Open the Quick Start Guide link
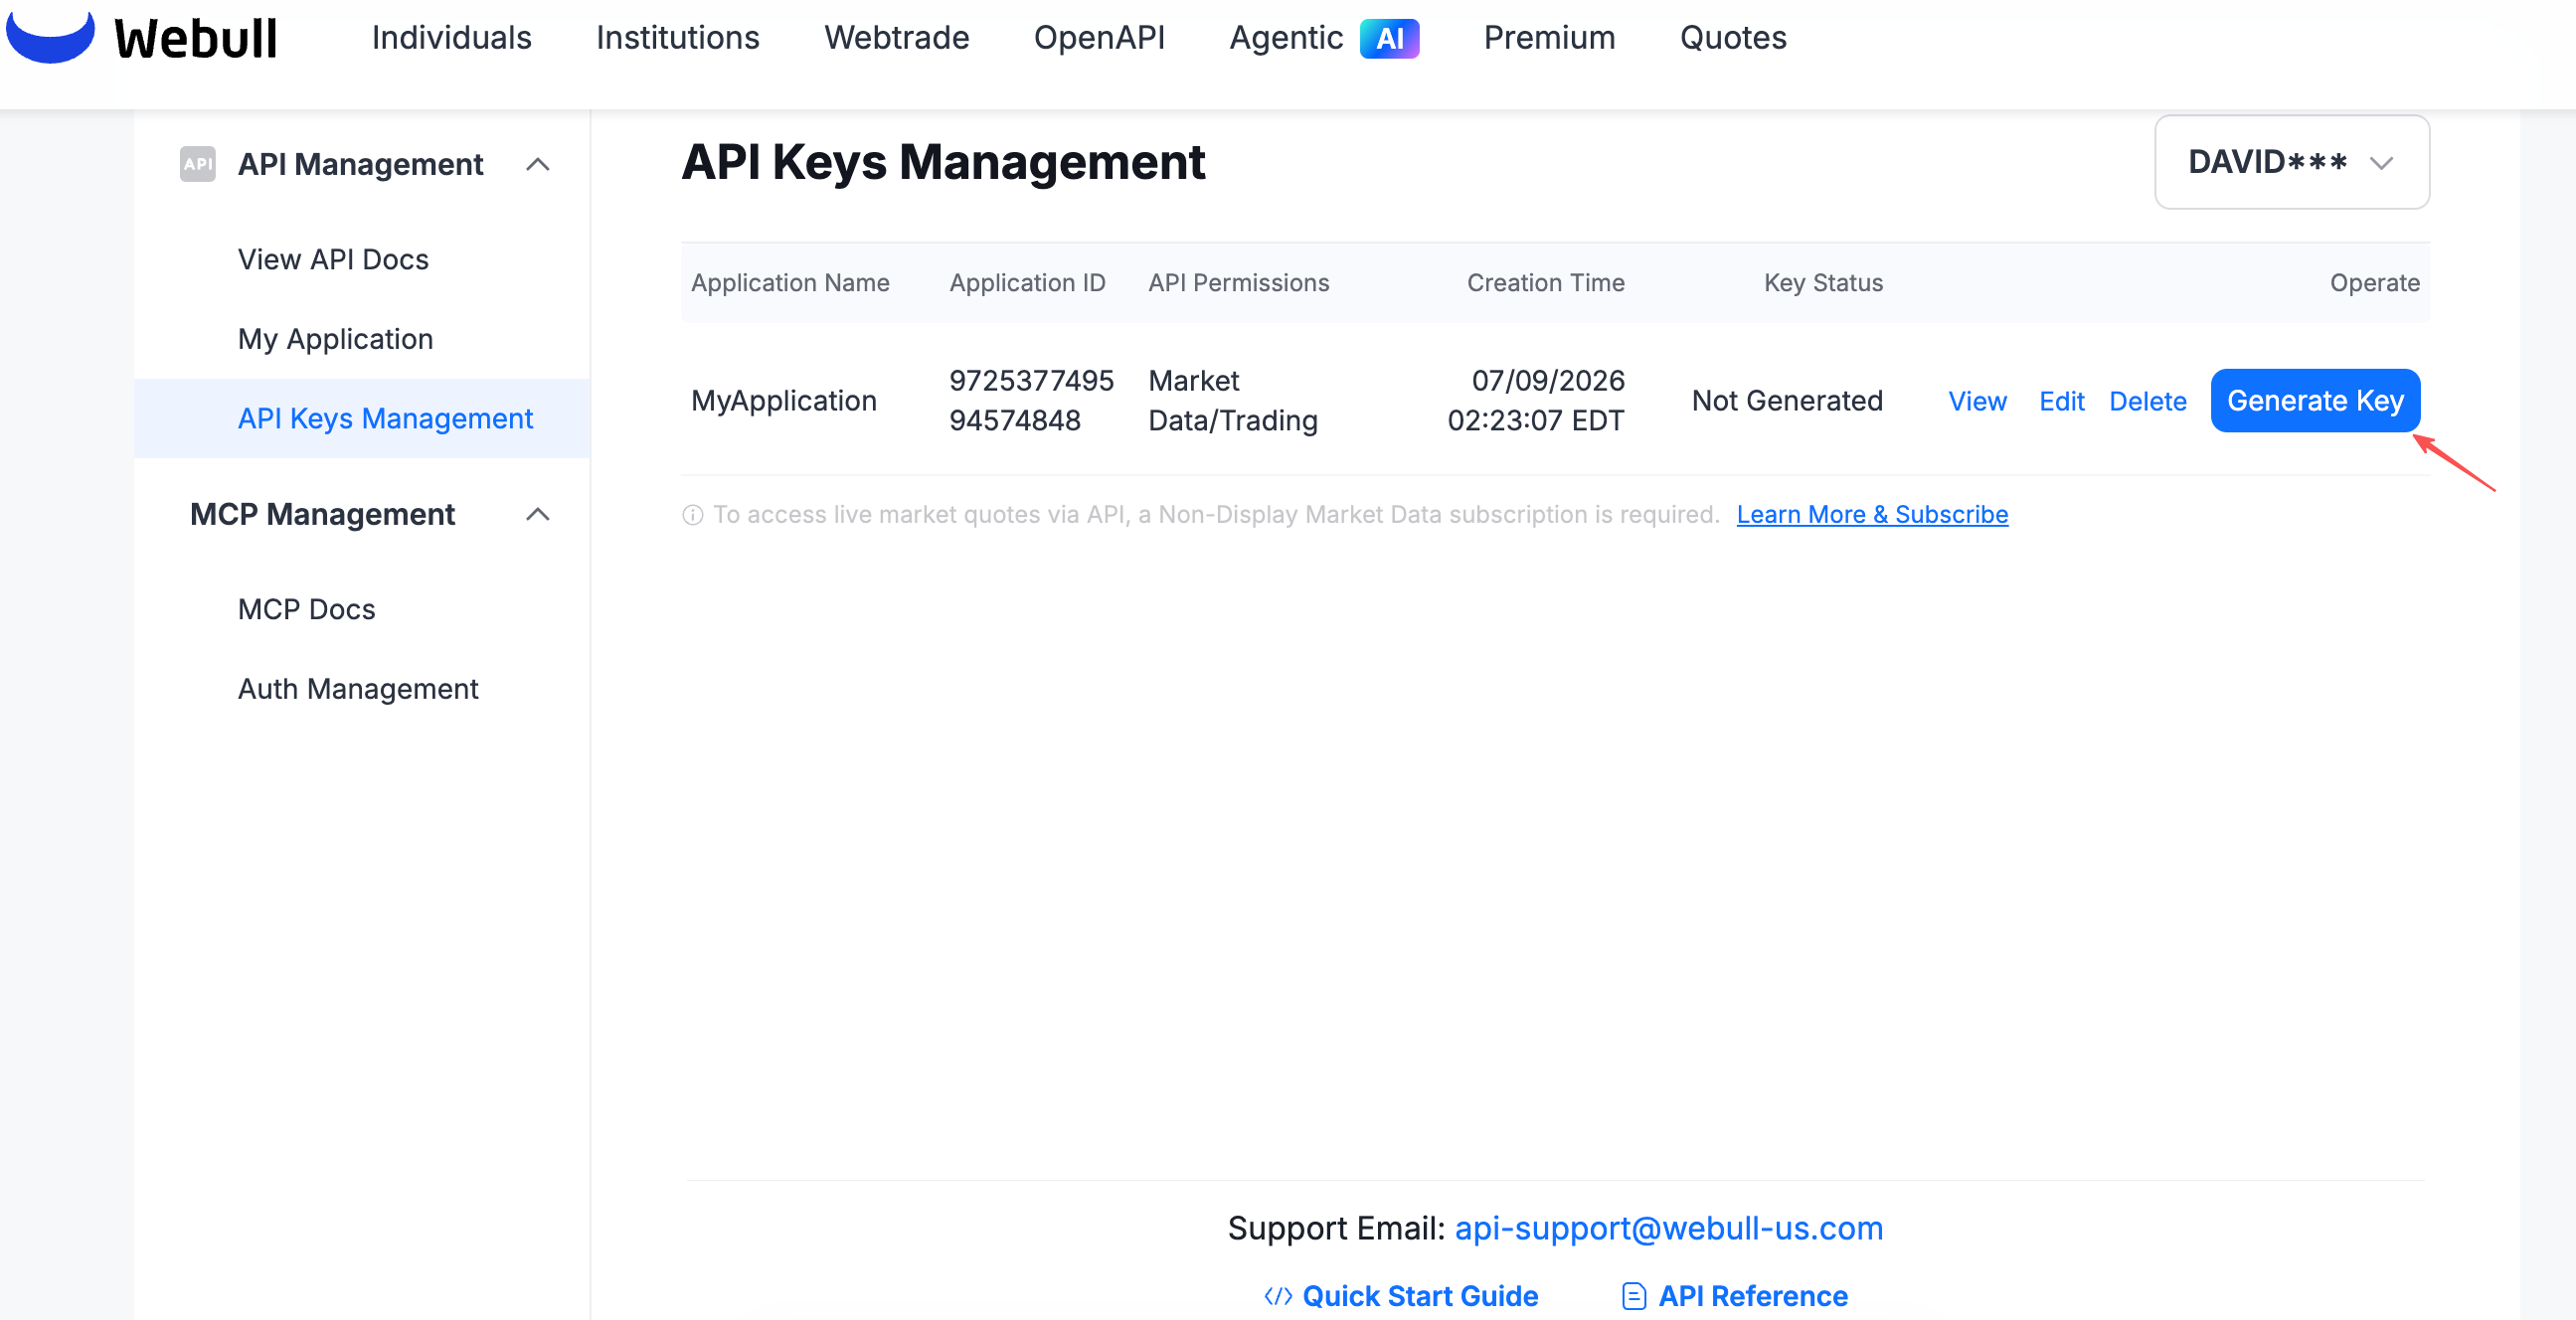 point(1420,1296)
